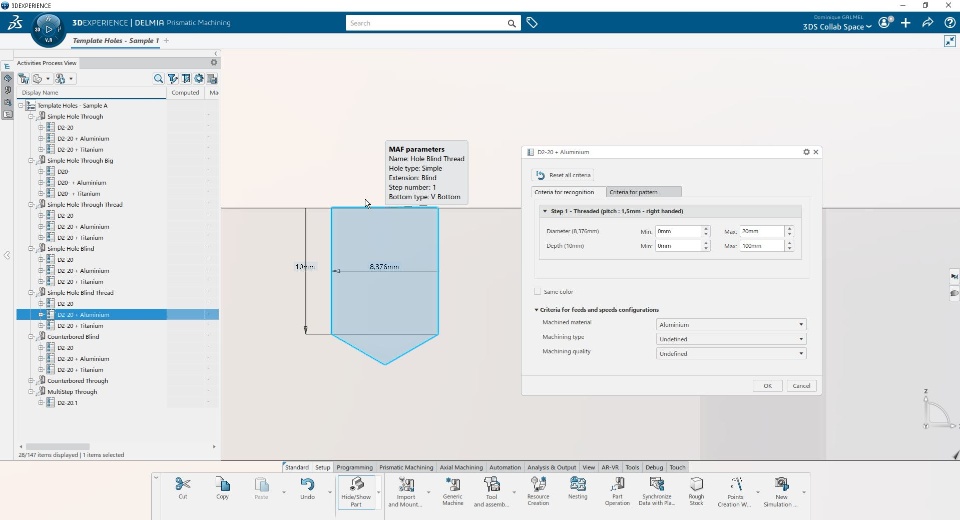Click the tag icon beside search bar
960x520 pixels.
coord(532,23)
